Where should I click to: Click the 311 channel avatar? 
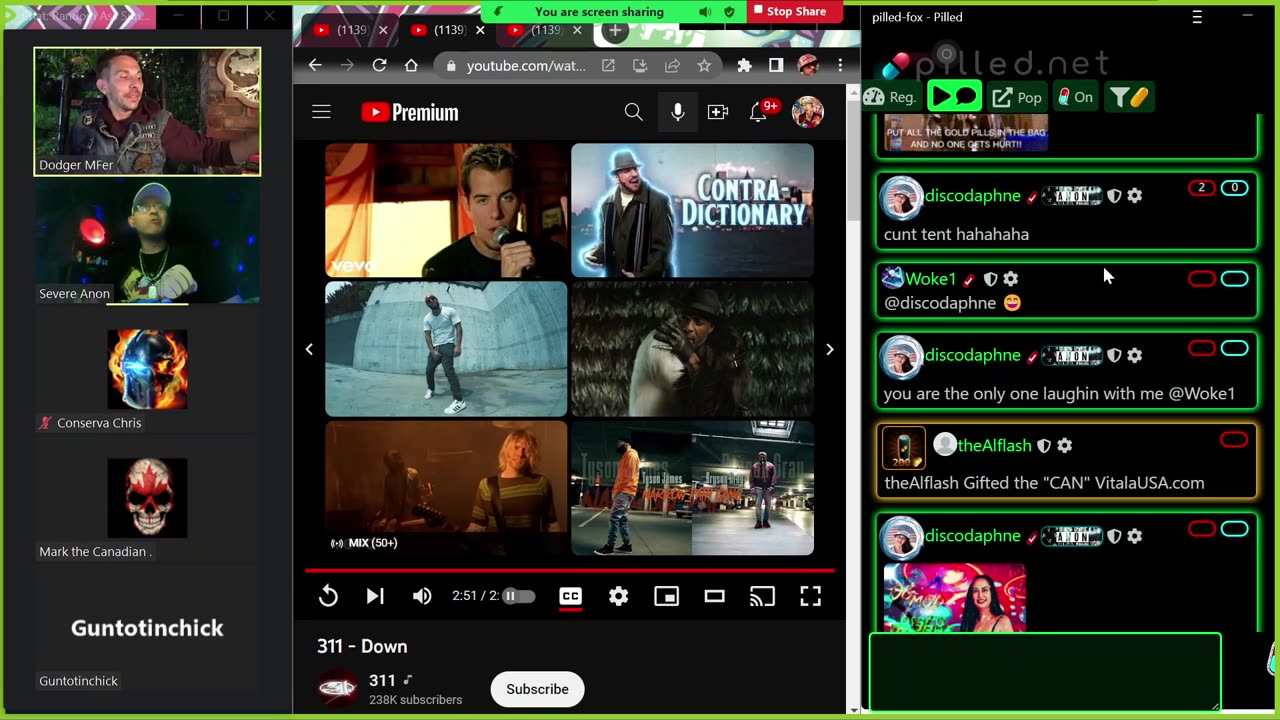[x=337, y=689]
